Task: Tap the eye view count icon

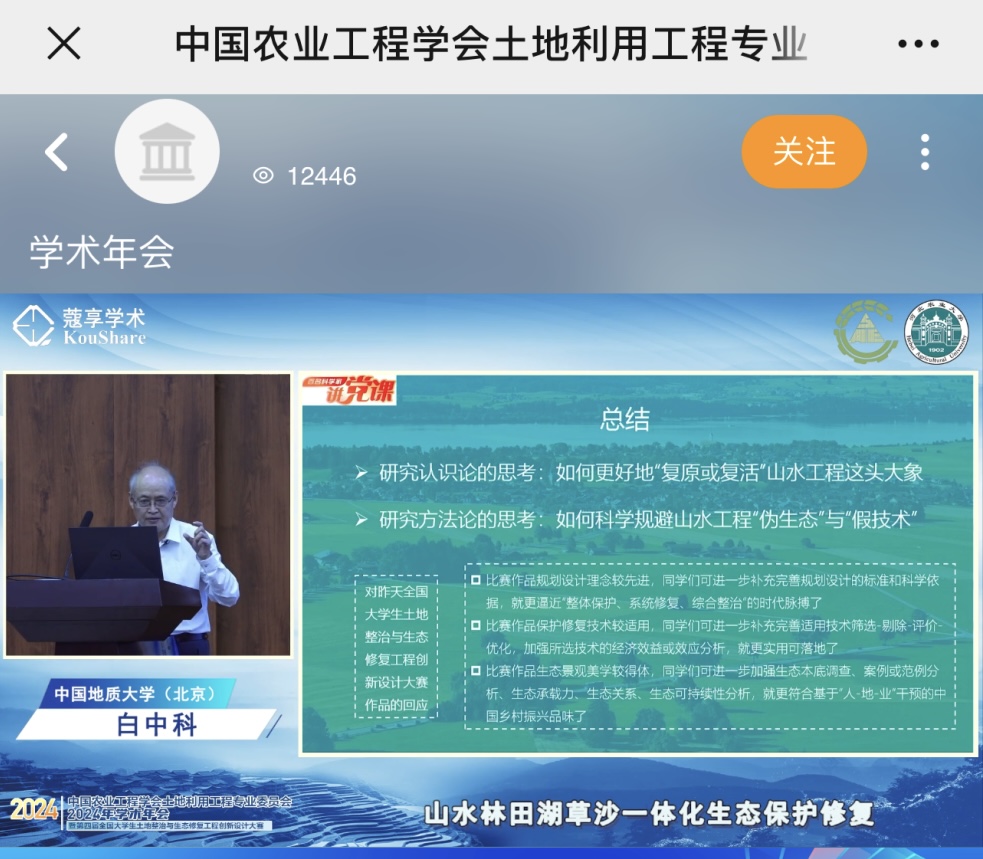Action: (x=263, y=176)
